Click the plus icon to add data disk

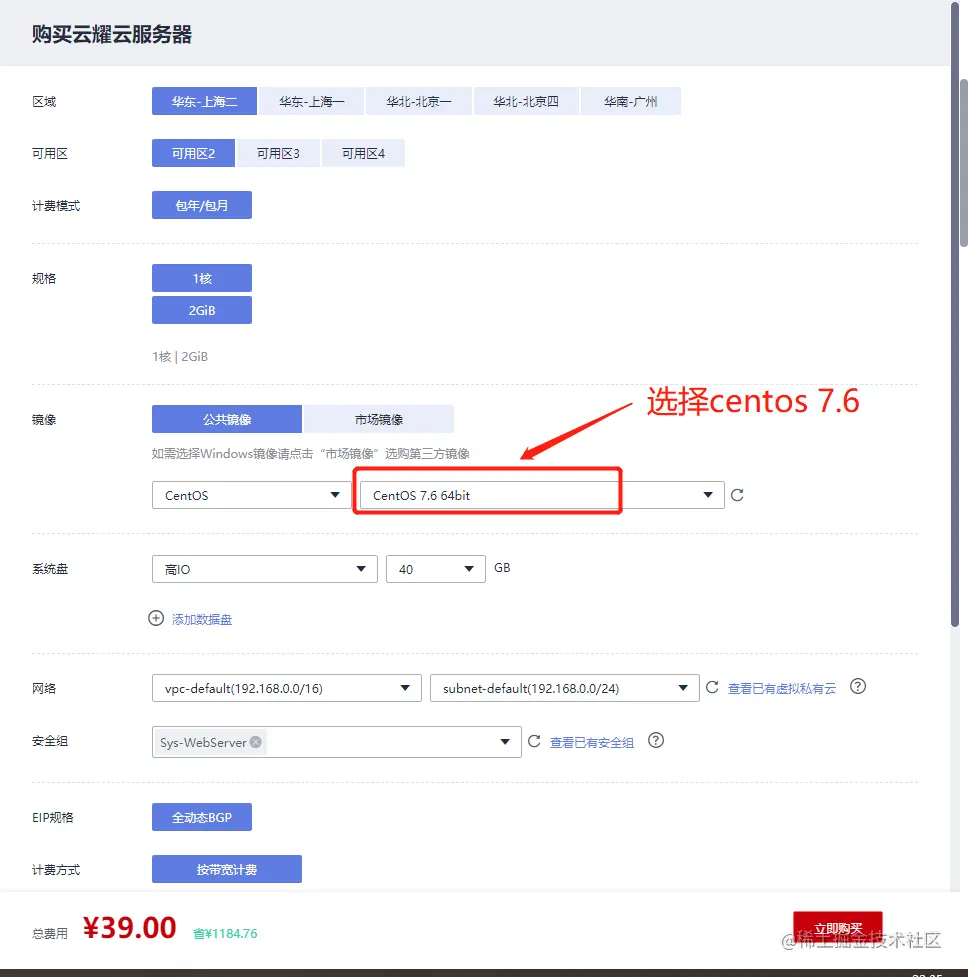tap(156, 618)
